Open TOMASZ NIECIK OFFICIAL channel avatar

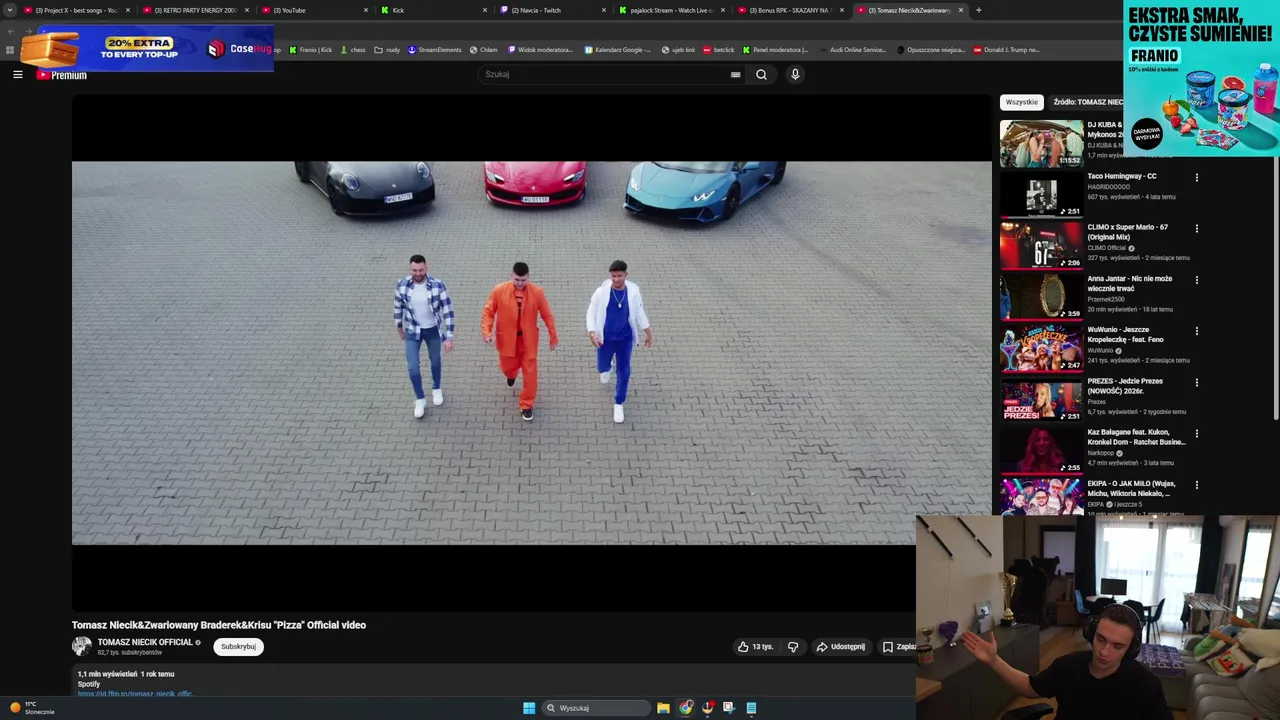[82, 646]
